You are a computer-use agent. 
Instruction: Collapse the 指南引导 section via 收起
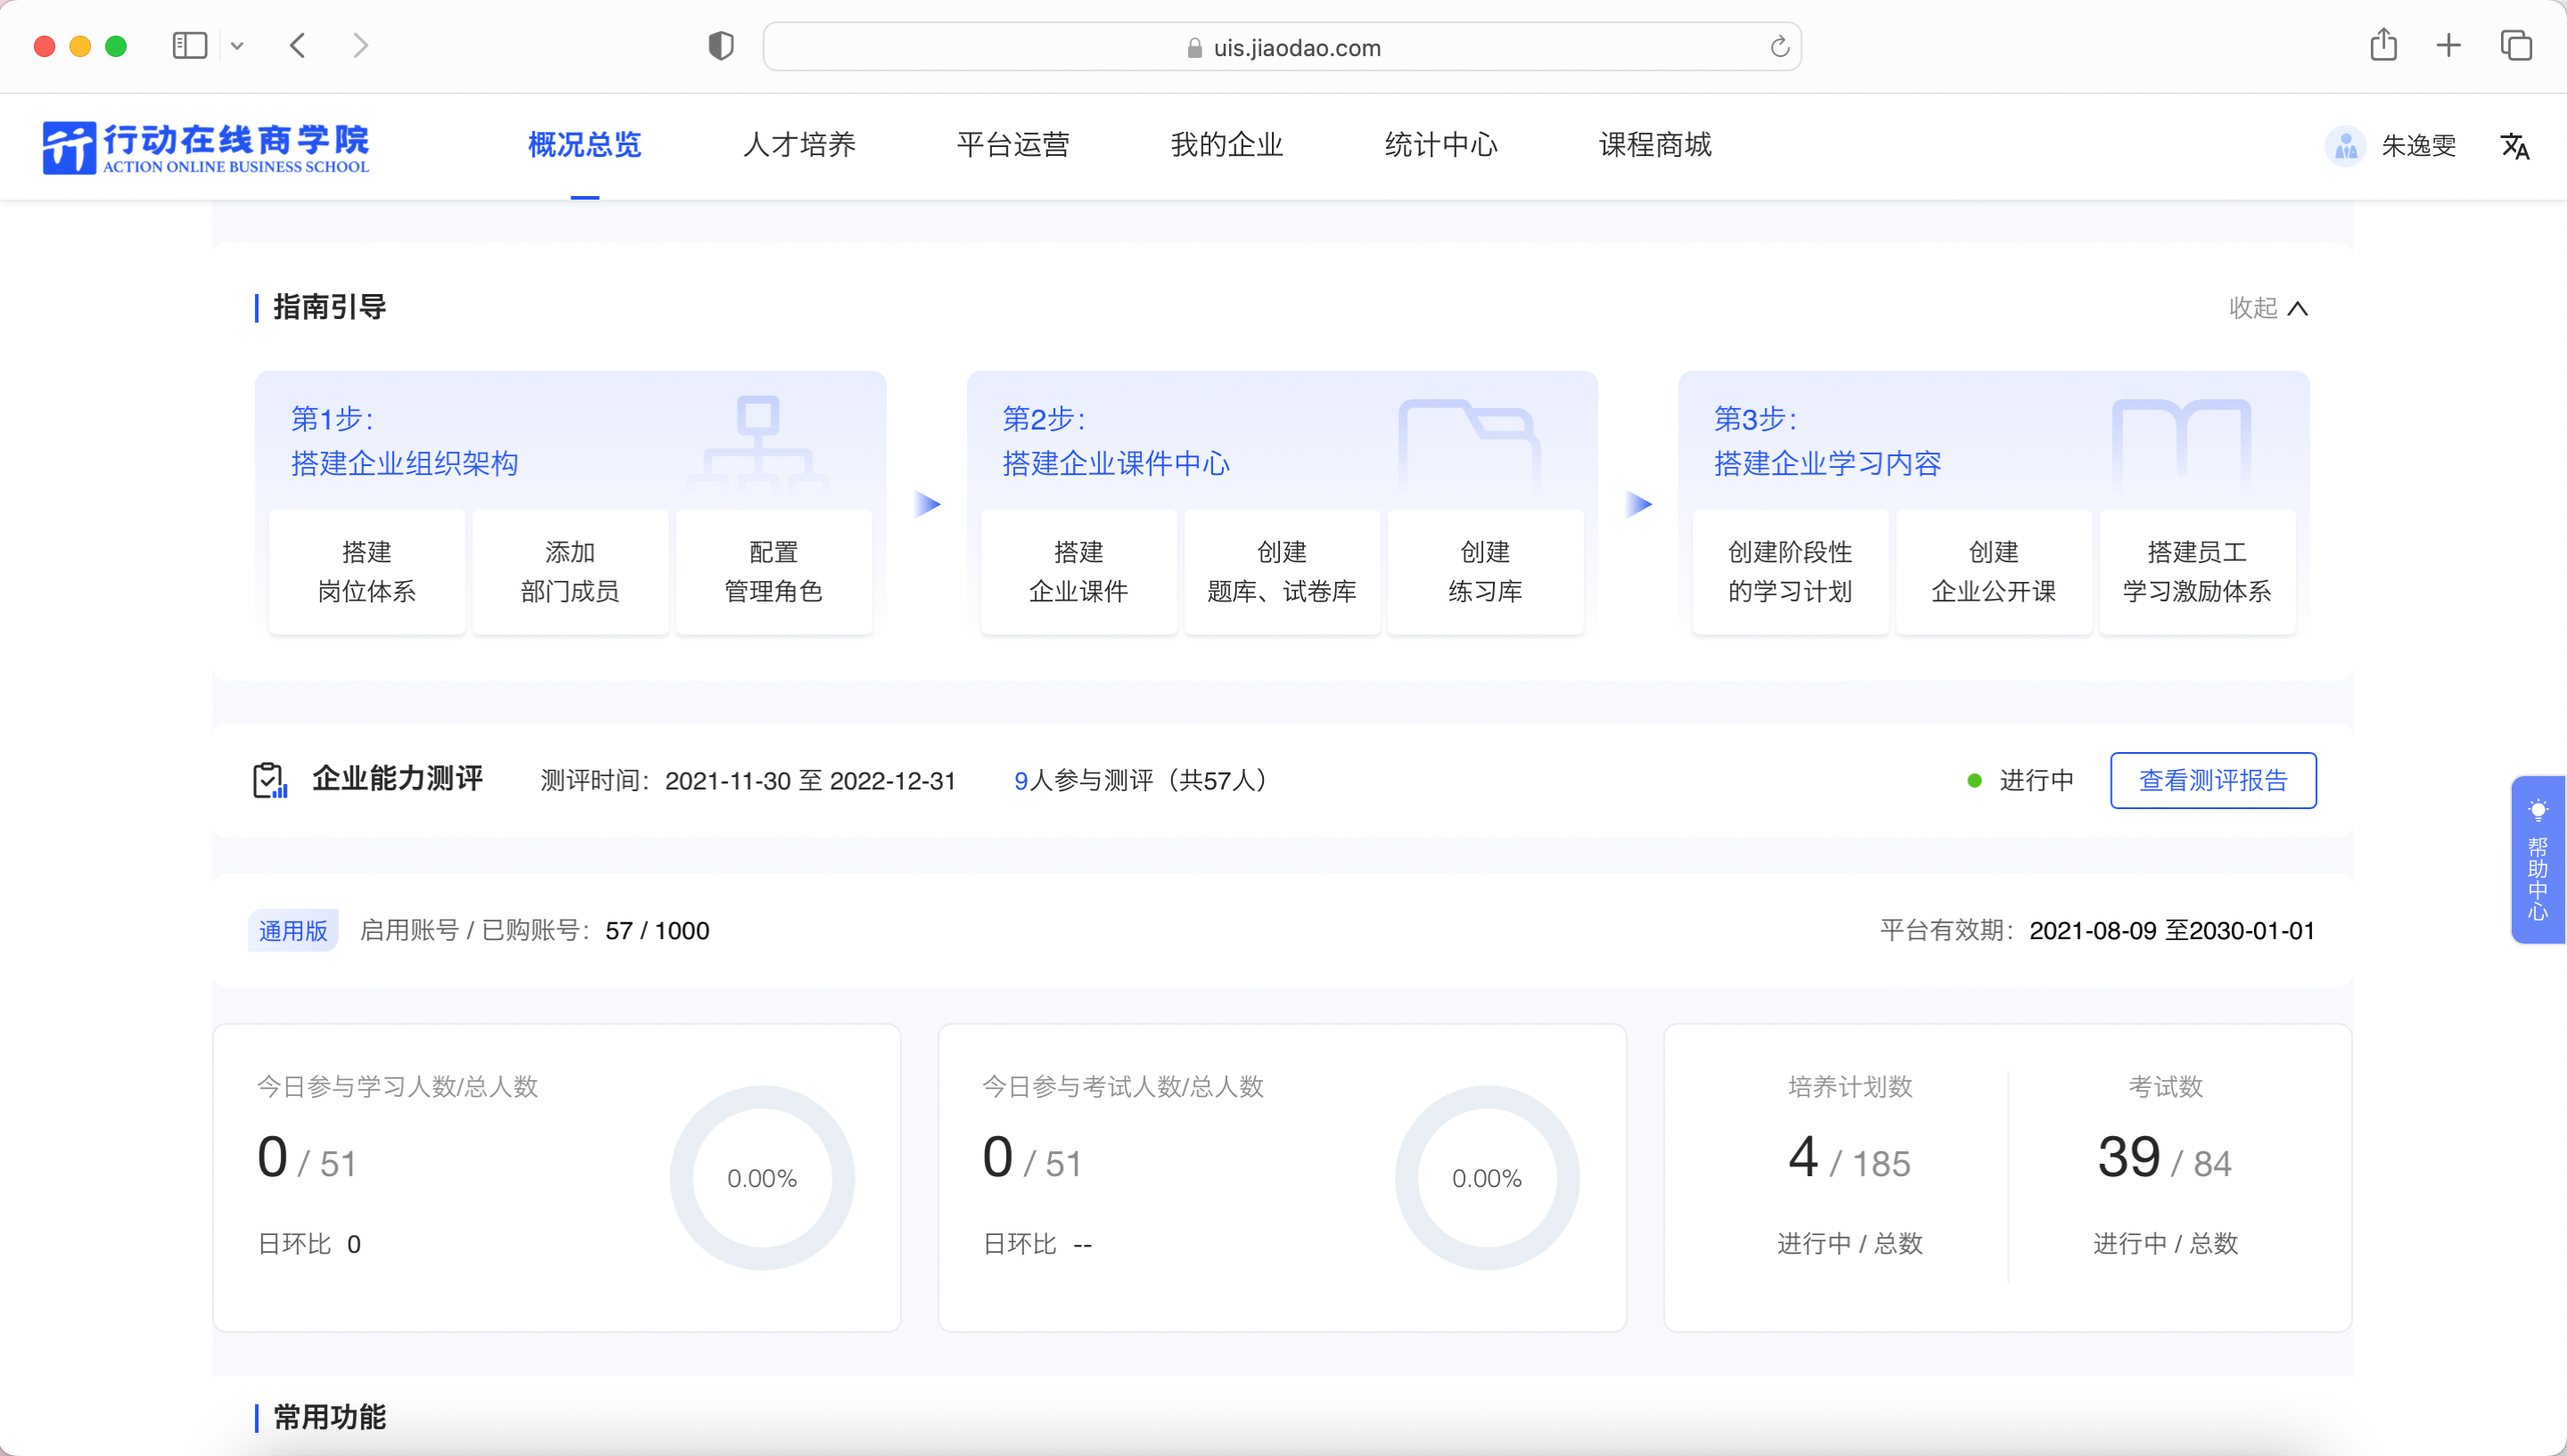pyautogui.click(x=2268, y=308)
